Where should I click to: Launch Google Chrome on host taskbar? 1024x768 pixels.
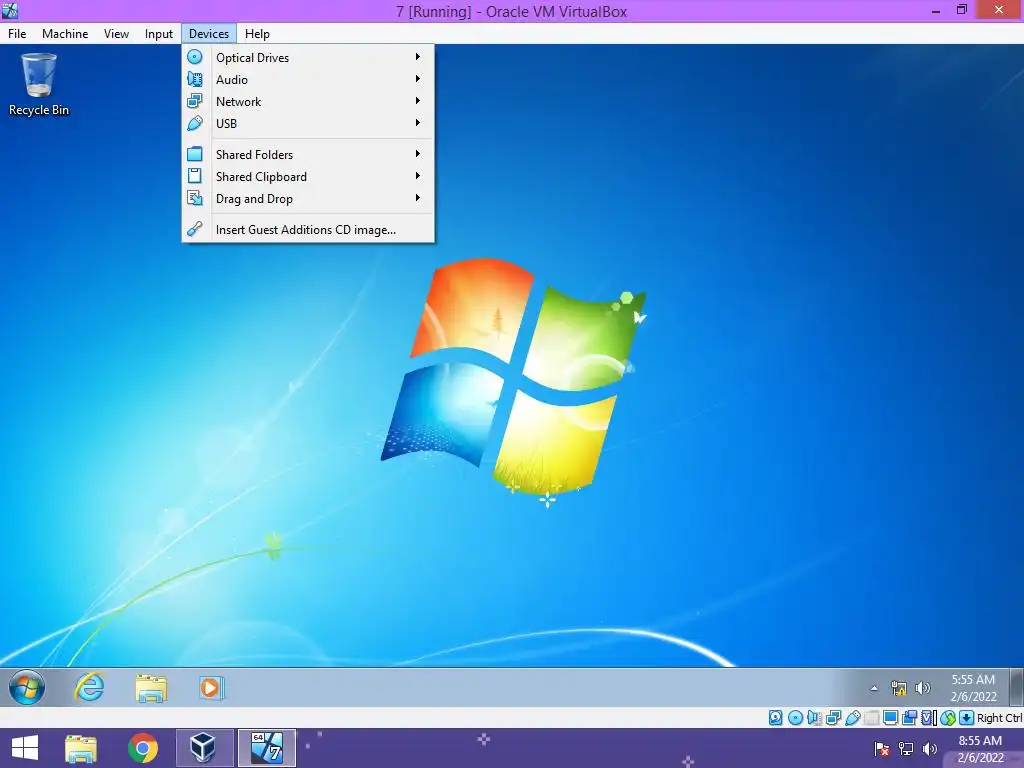[142, 748]
